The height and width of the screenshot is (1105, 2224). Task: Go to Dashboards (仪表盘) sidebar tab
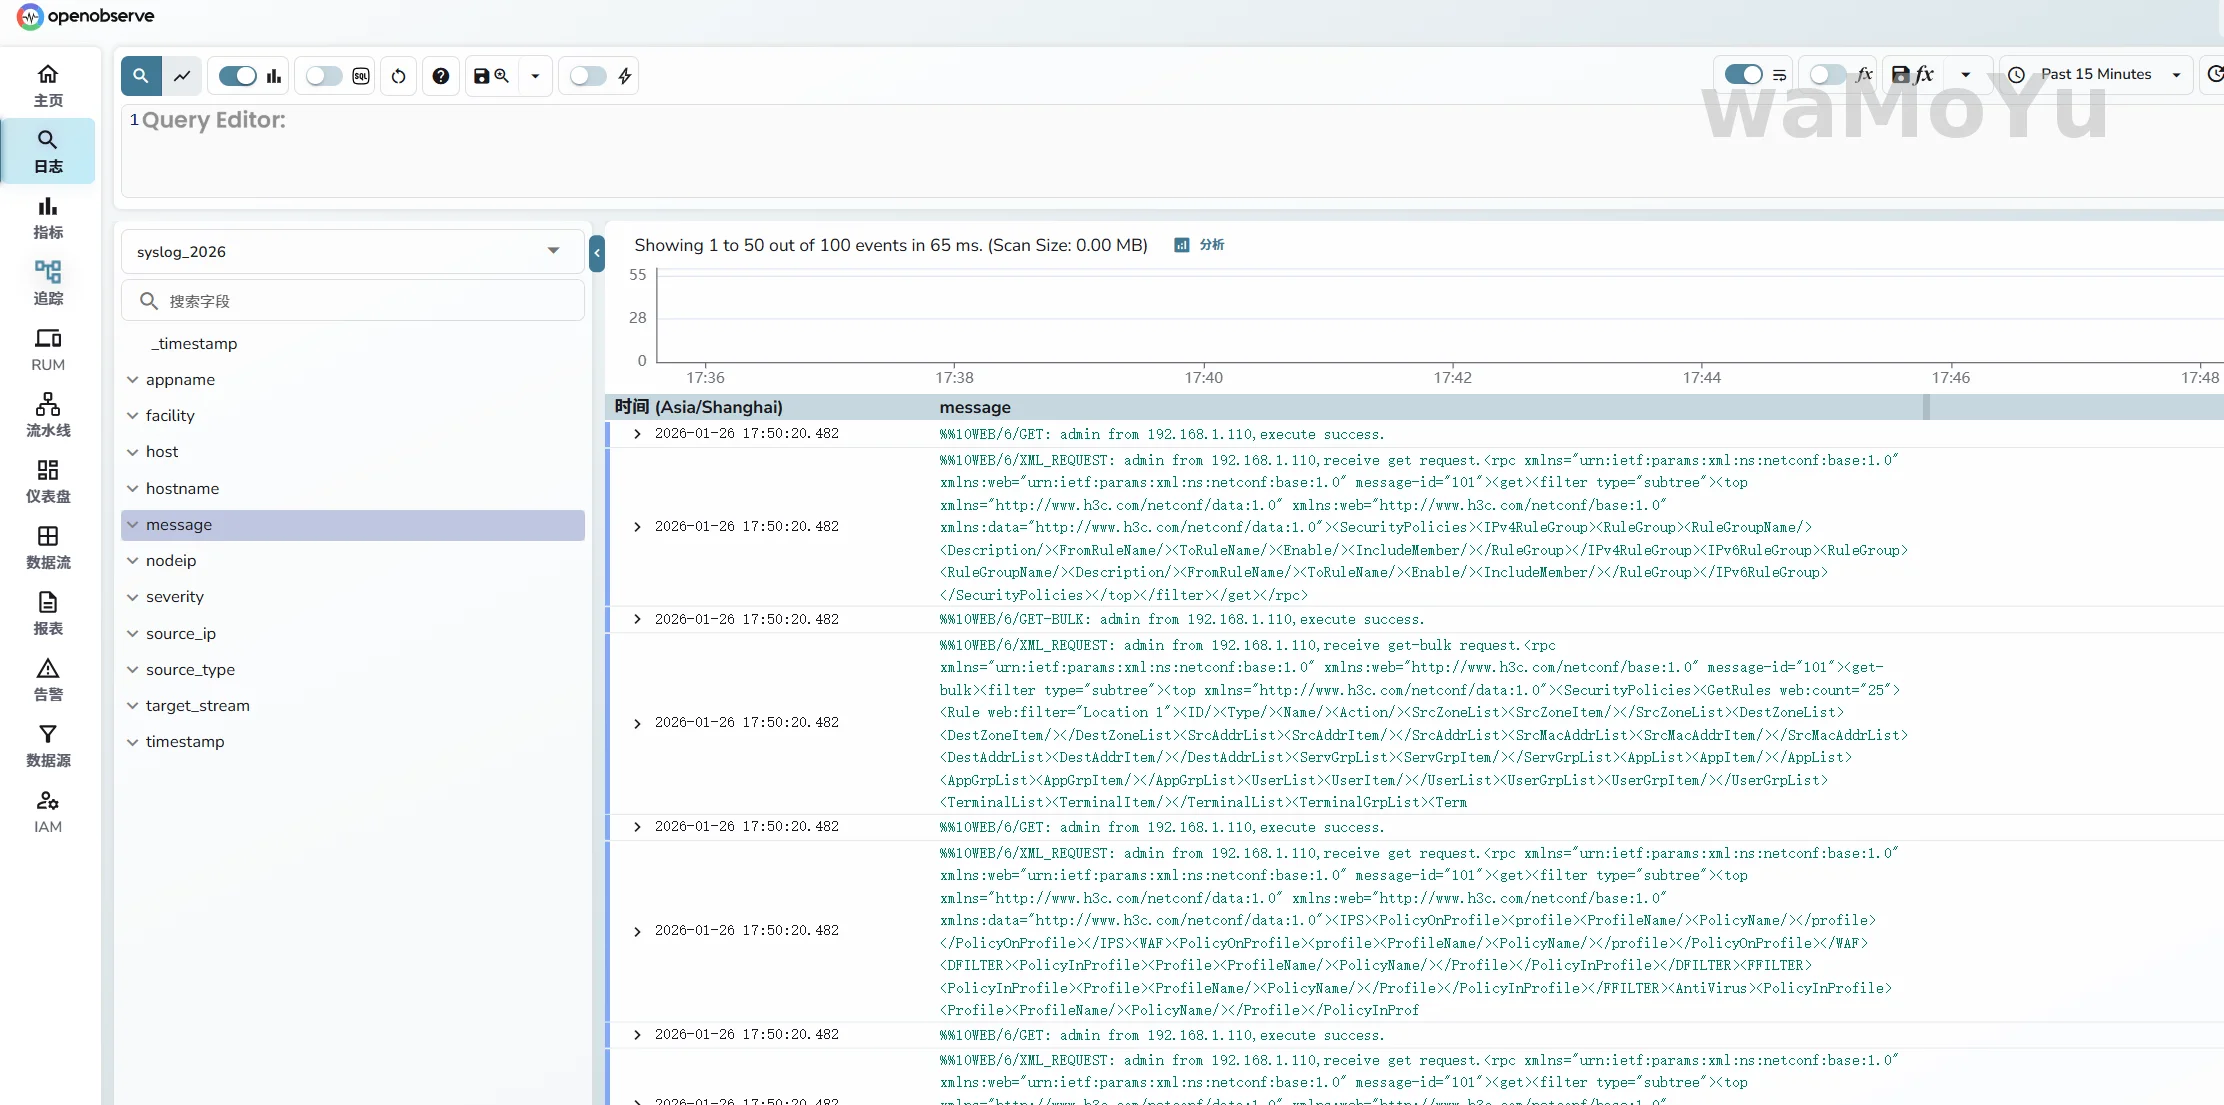pyautogui.click(x=48, y=481)
